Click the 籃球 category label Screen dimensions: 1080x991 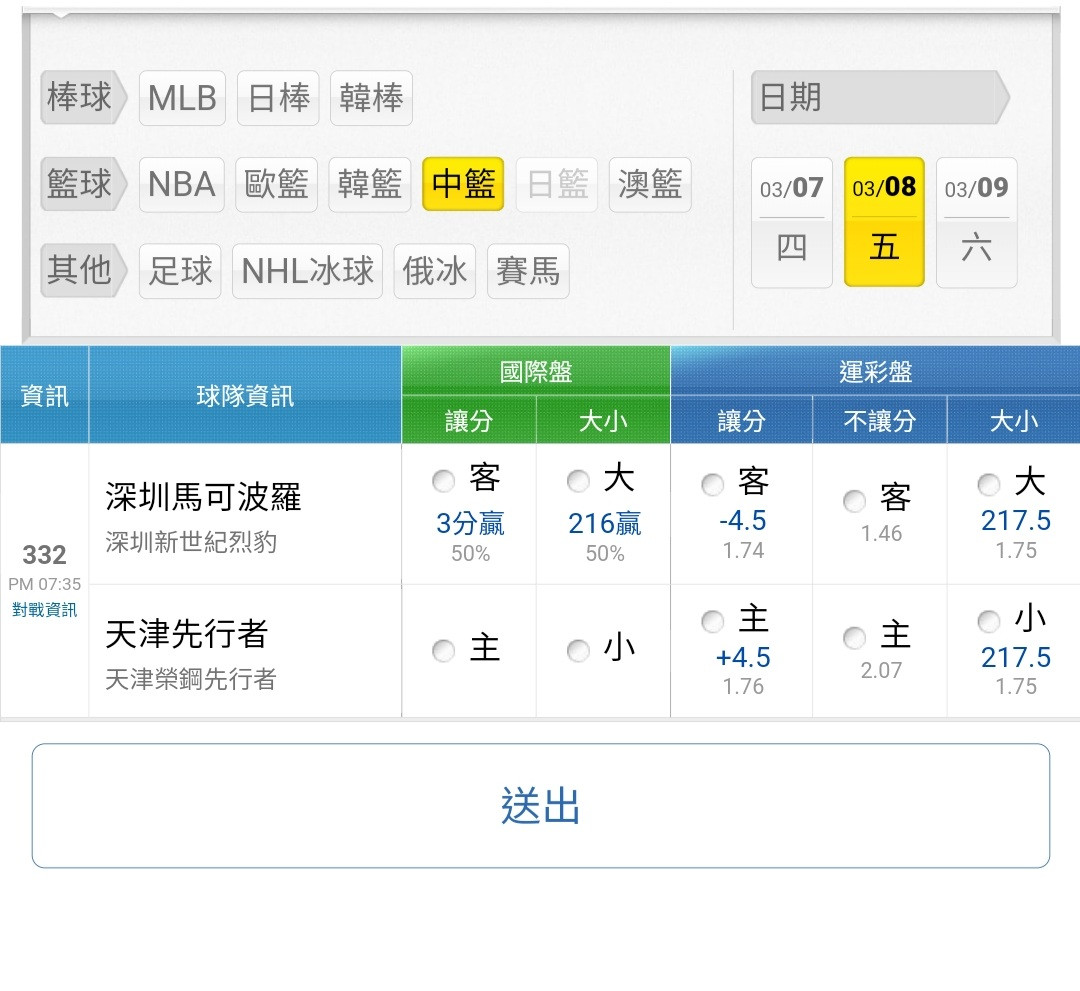(x=84, y=184)
